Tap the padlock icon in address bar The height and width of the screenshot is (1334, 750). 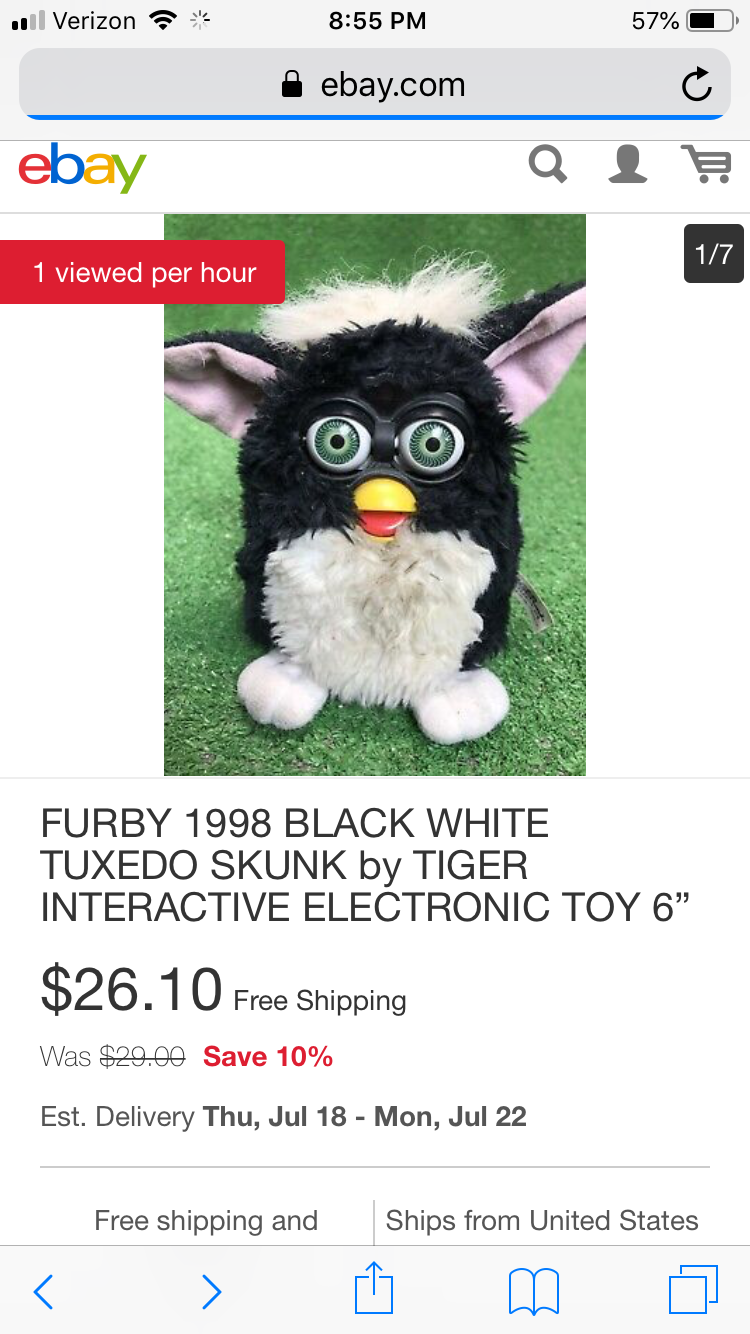[x=292, y=85]
